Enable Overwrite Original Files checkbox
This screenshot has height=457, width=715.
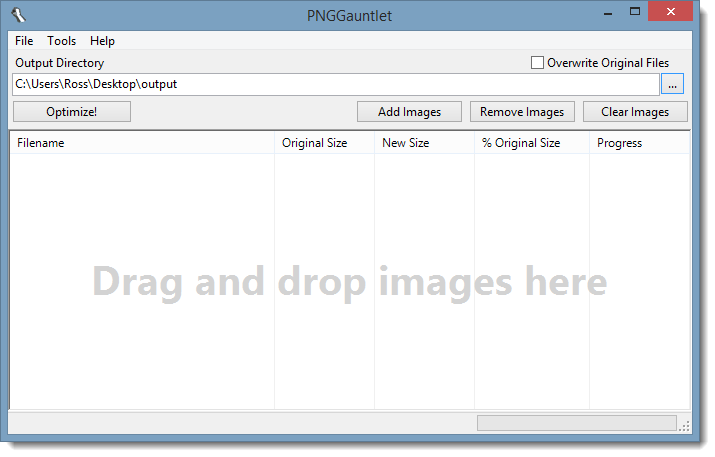(x=537, y=62)
